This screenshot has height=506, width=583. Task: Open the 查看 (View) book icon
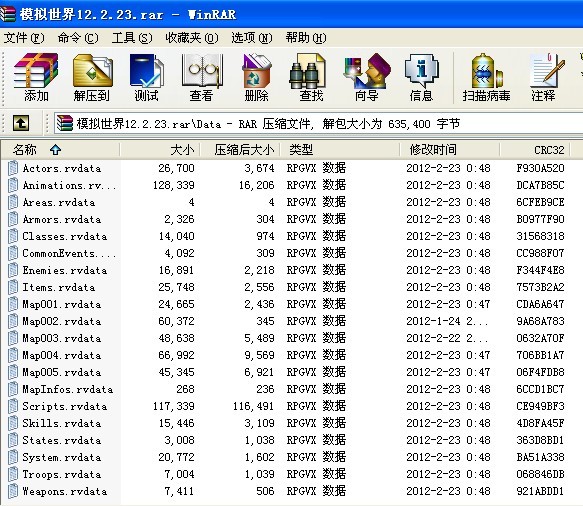(x=202, y=77)
